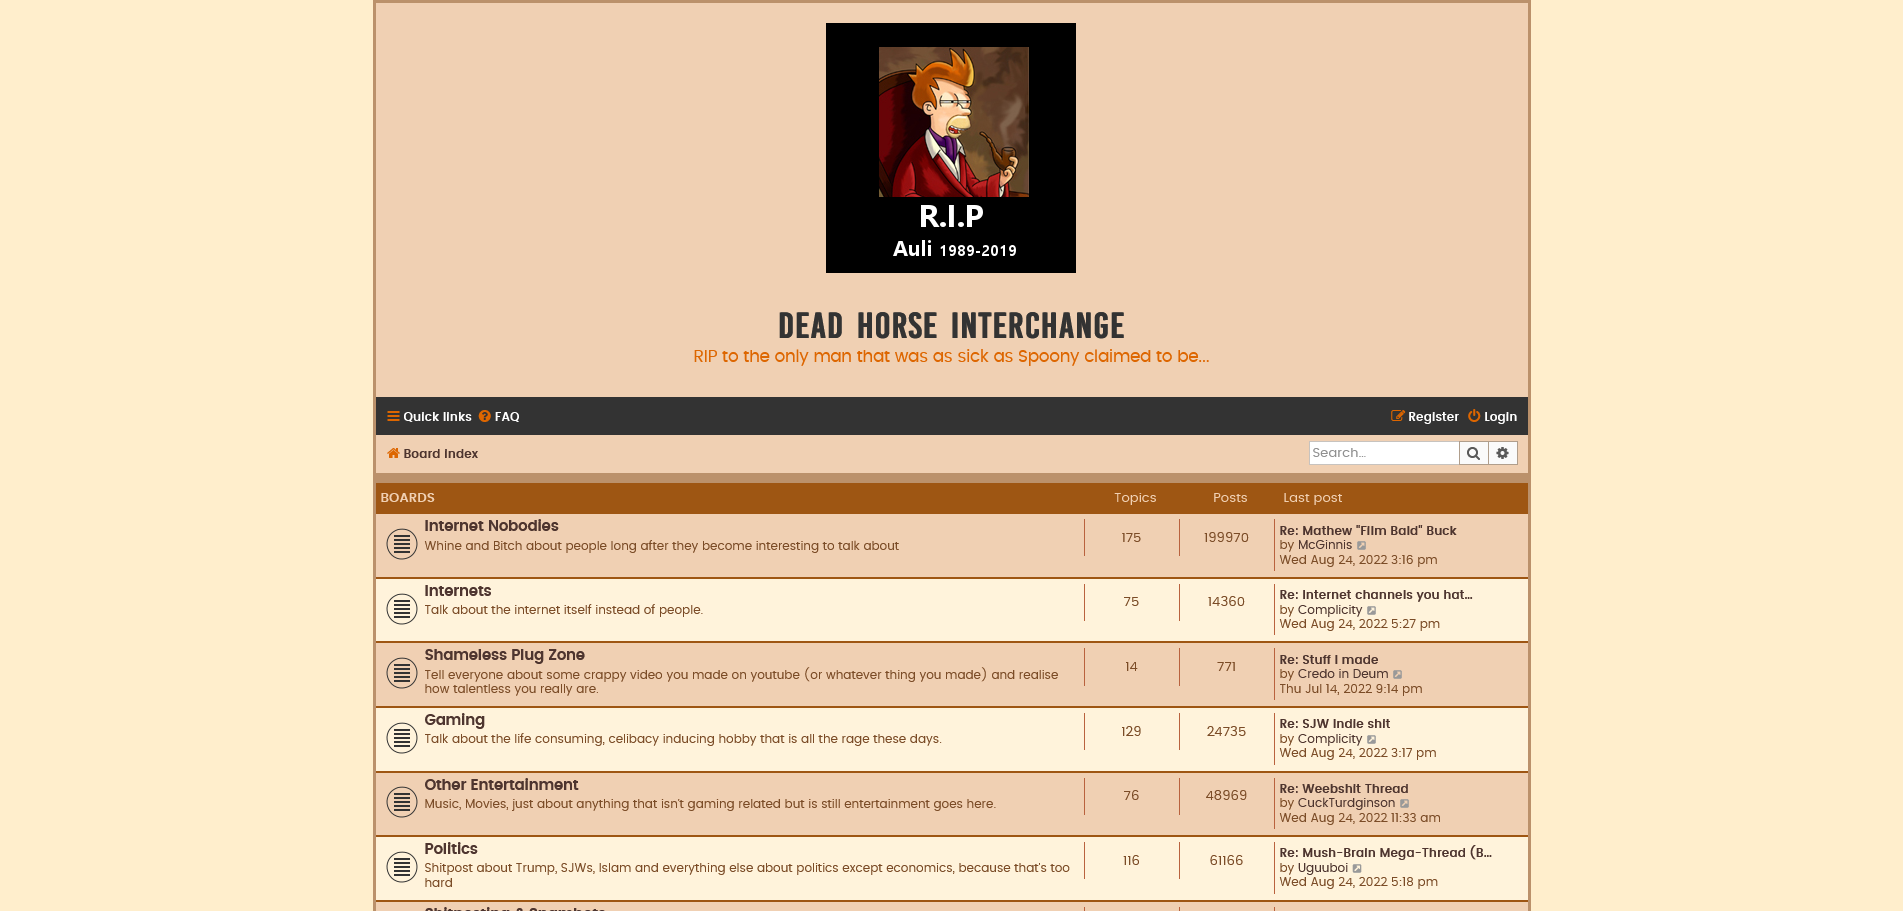The height and width of the screenshot is (911, 1903).
Task: Click the R.I.P Auli site logo
Action: (951, 148)
